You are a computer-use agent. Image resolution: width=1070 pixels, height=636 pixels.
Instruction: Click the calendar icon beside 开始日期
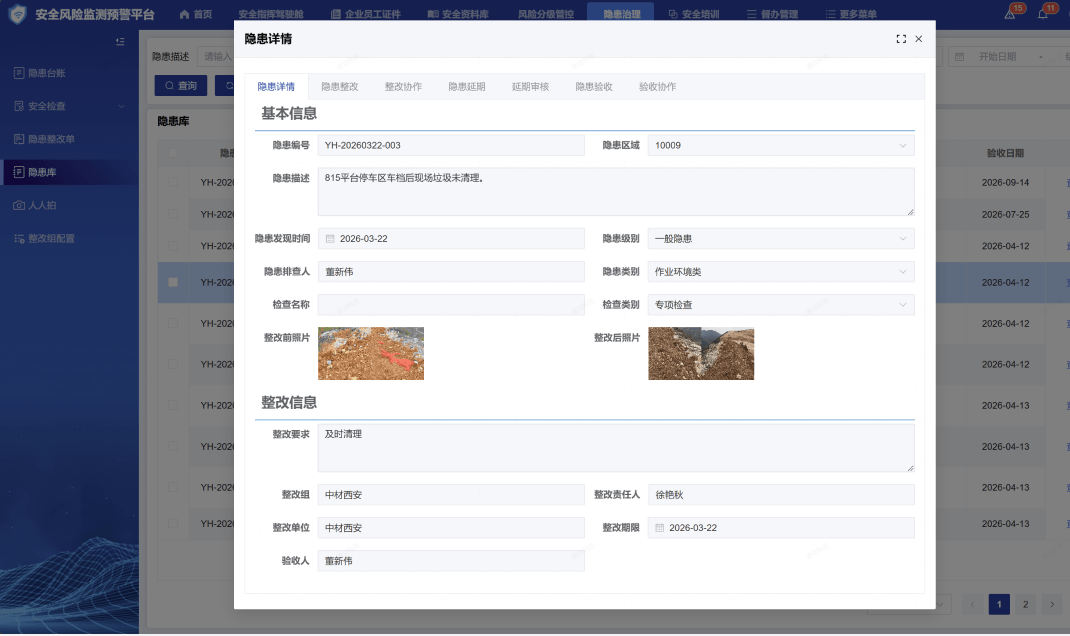pyautogui.click(x=959, y=57)
